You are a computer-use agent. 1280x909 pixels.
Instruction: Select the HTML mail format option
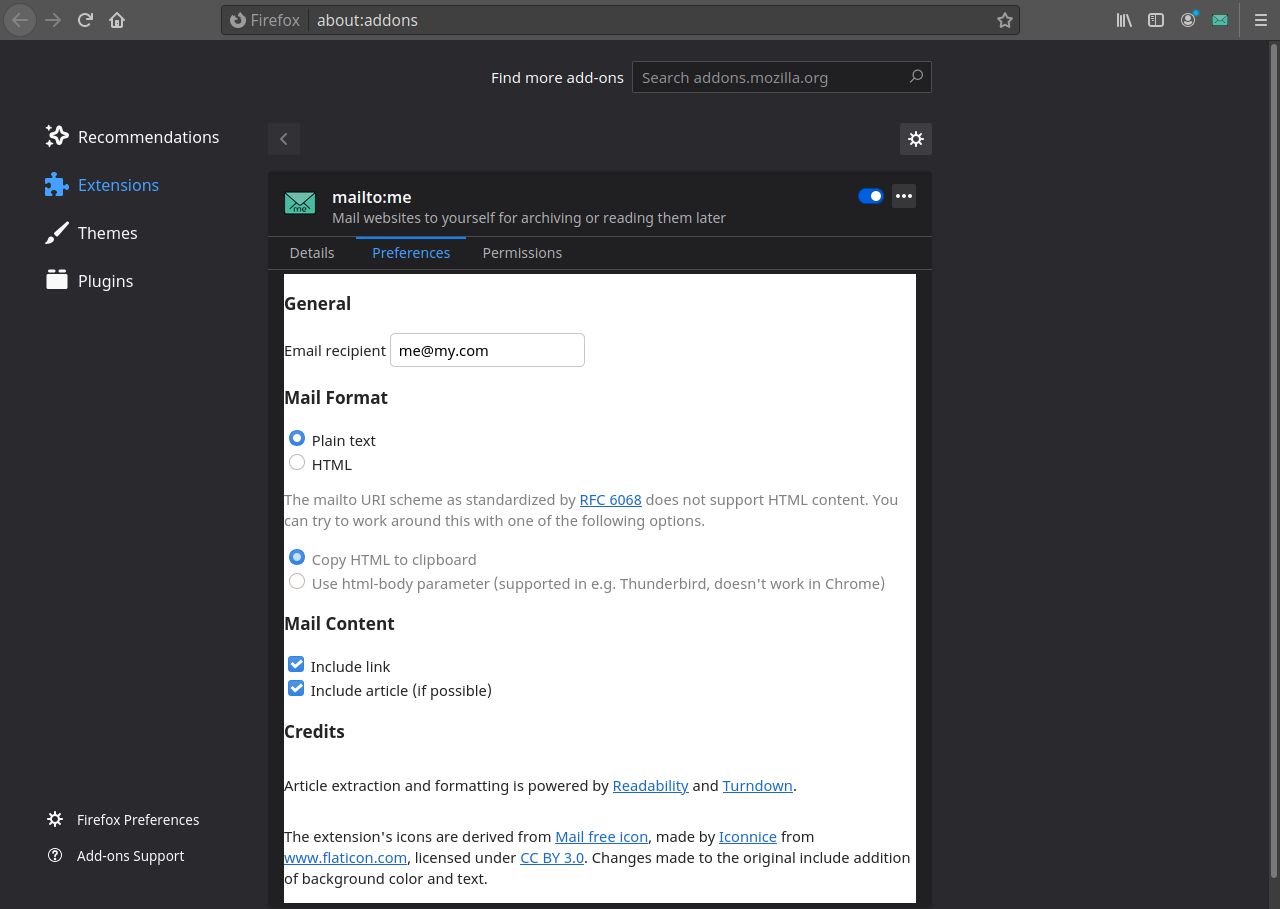(x=297, y=462)
